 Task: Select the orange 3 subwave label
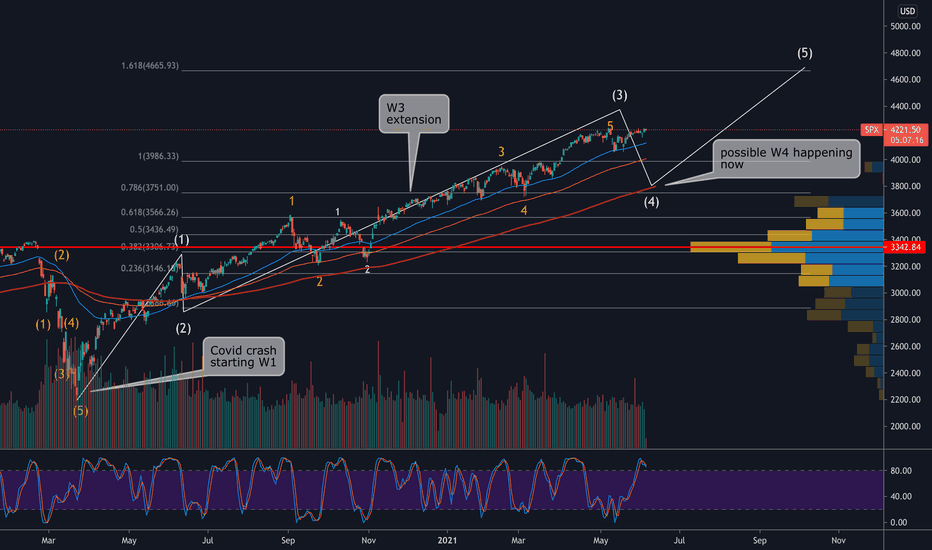coord(501,152)
